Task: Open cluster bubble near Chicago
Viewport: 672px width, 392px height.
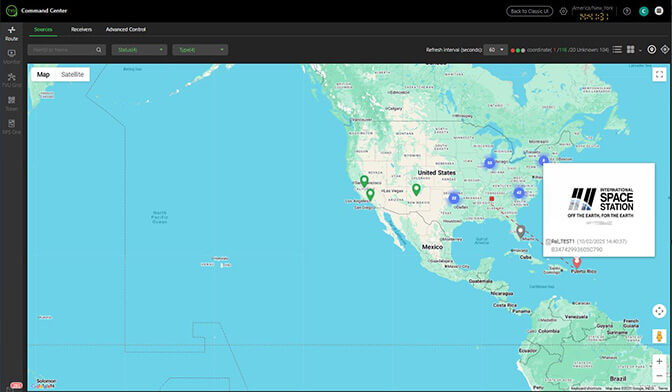Action: coord(489,163)
